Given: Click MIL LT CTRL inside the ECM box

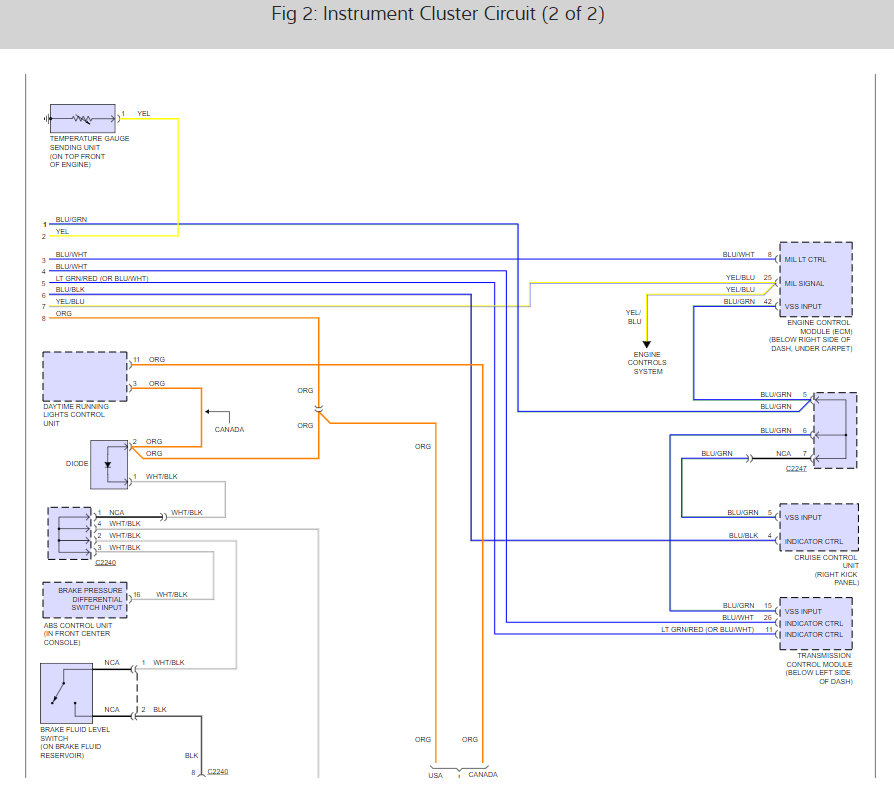Looking at the screenshot, I should 805,259.
